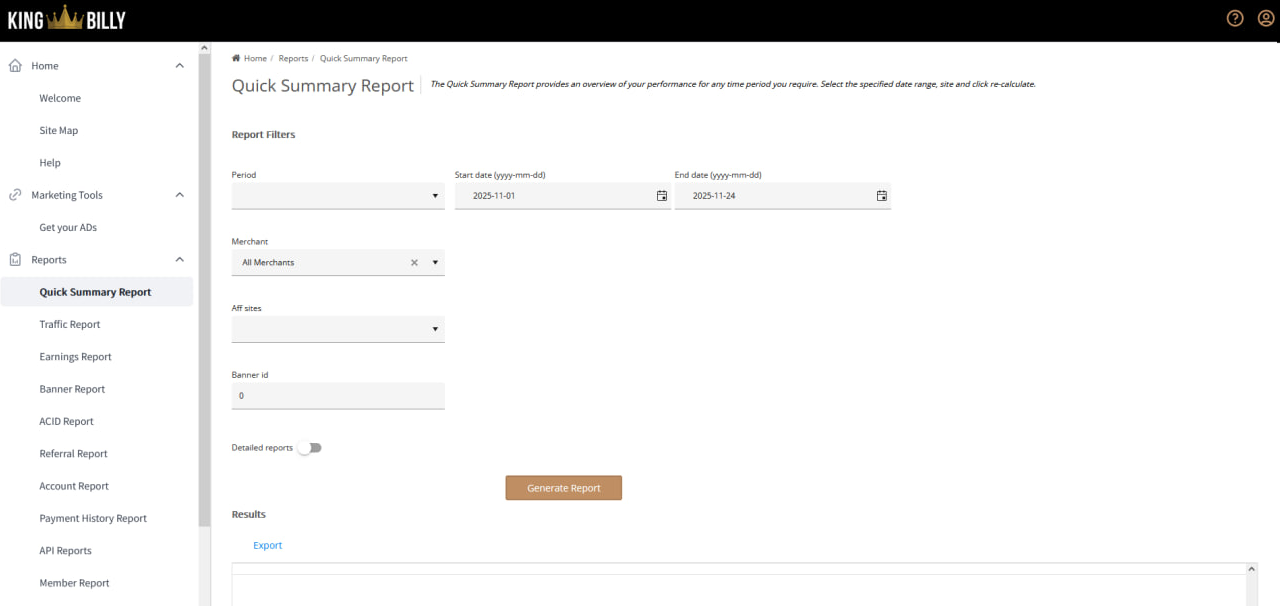Click into the Banner id input field
This screenshot has width=1280, height=606.
[x=337, y=396]
